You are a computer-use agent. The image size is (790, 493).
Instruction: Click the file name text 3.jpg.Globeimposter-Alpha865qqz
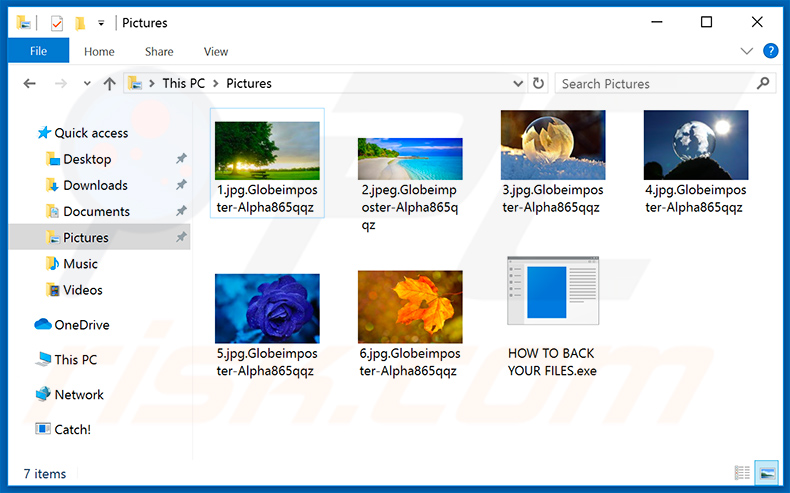pos(553,198)
